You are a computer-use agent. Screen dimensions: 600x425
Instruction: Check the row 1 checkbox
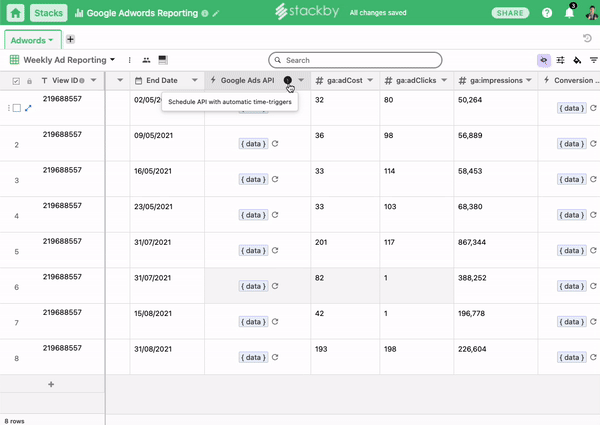pos(16,108)
